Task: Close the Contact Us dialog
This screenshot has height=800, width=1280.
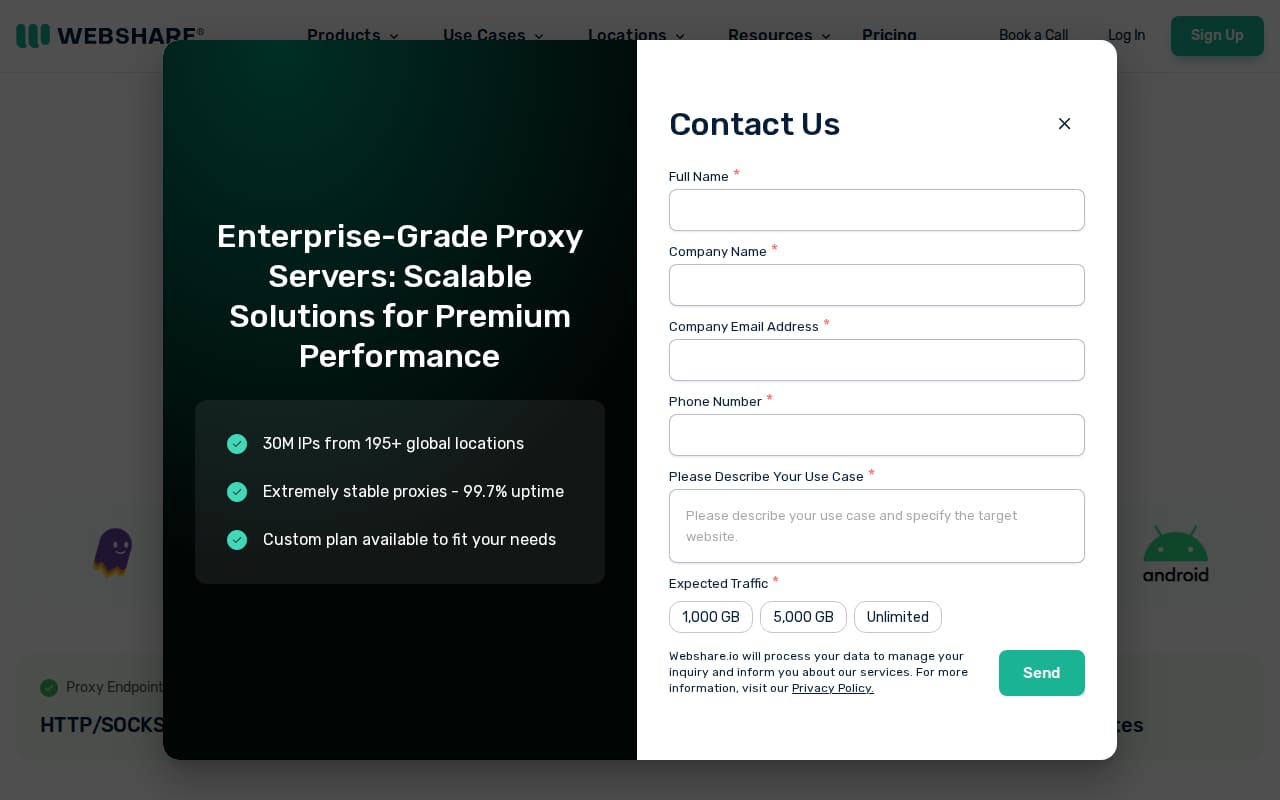Action: (1064, 124)
